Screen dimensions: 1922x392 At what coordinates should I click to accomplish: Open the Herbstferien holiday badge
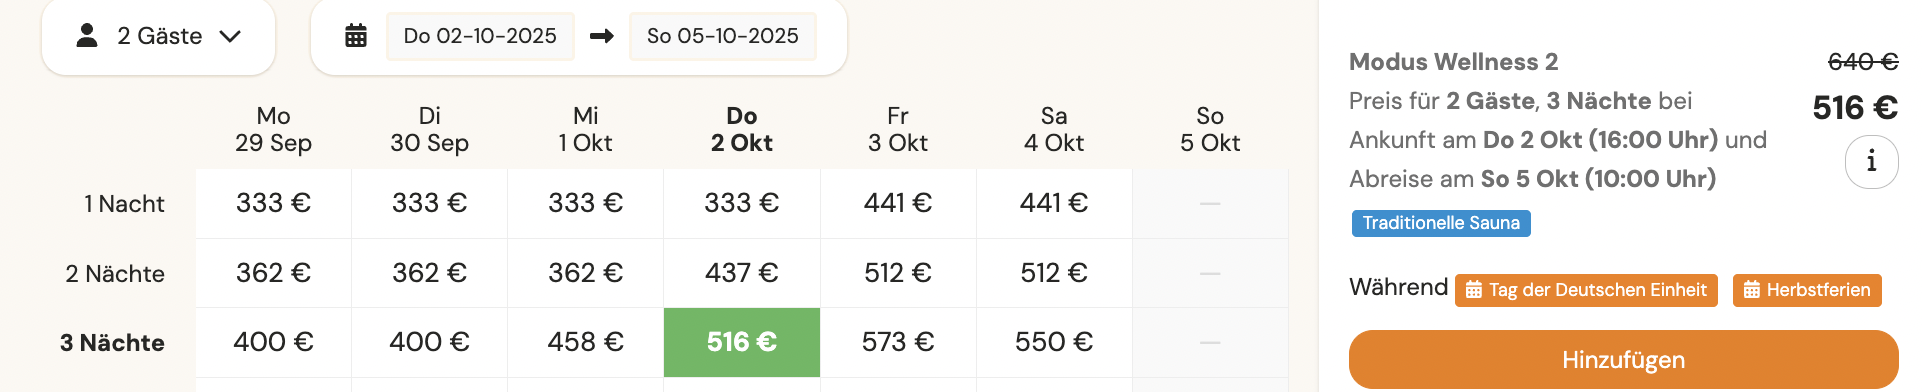pyautogui.click(x=1807, y=290)
